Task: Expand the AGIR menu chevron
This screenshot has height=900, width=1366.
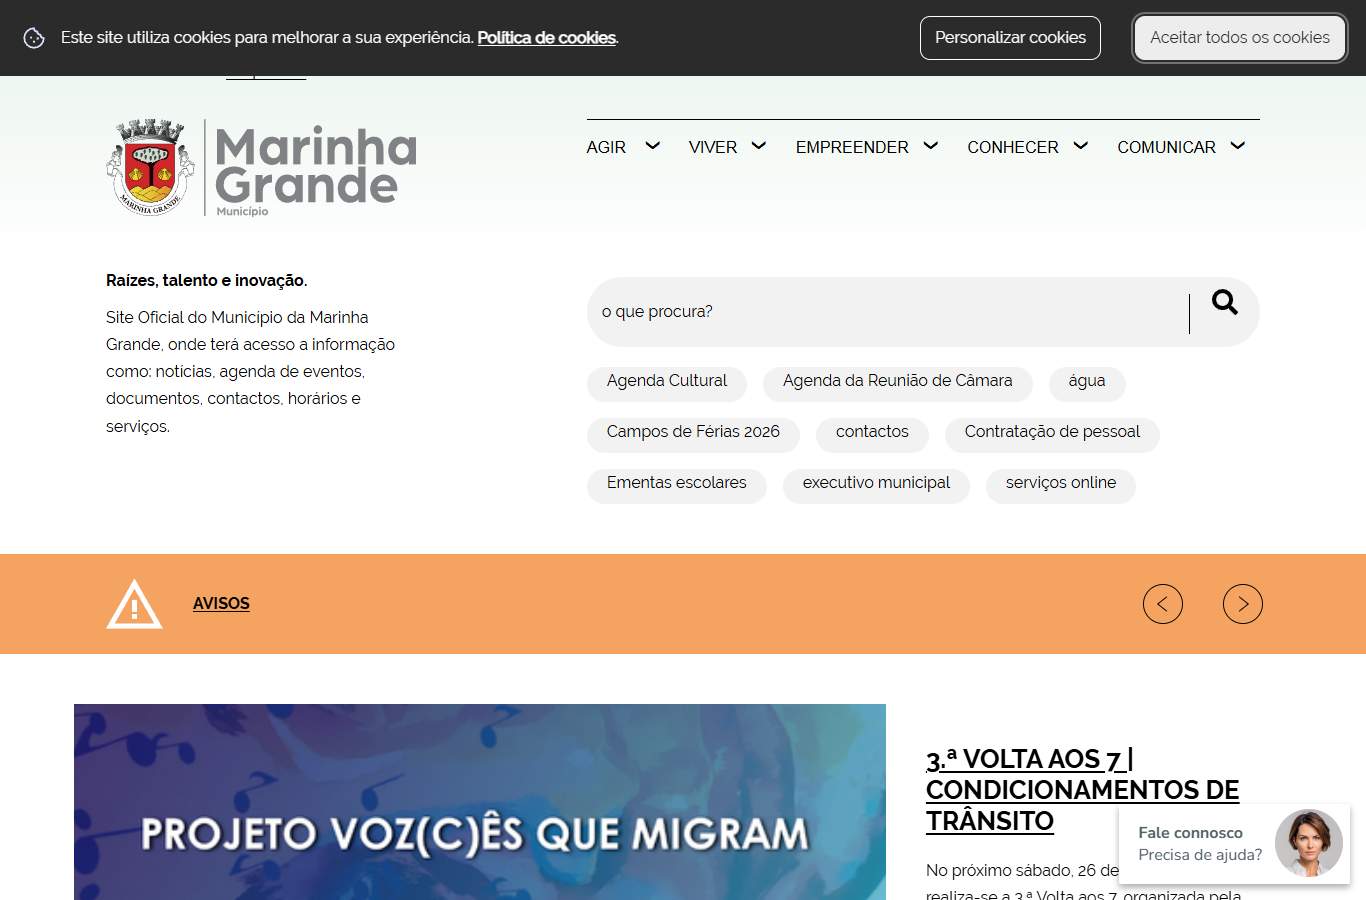Action: [653, 146]
